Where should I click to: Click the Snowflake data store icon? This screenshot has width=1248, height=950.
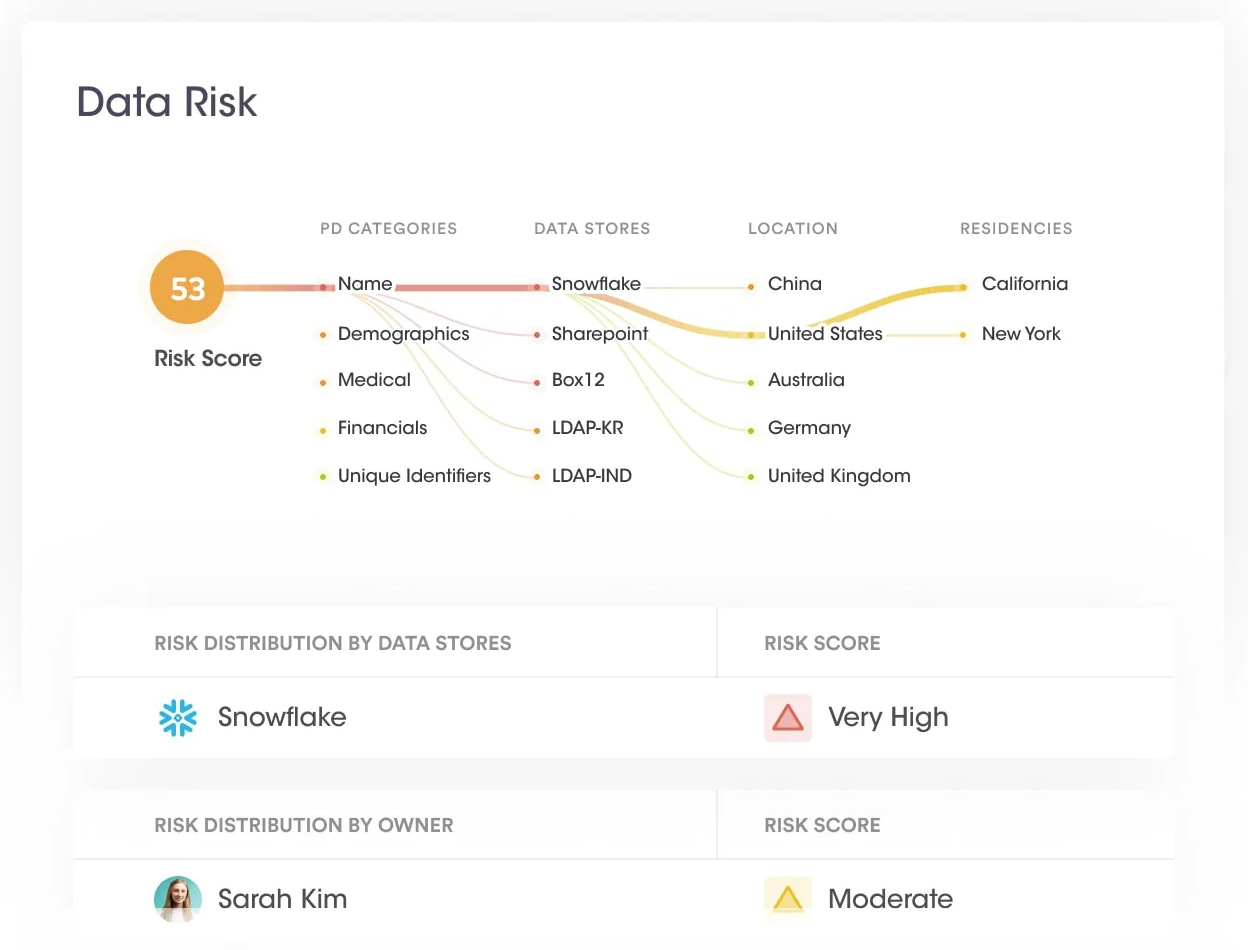(178, 717)
